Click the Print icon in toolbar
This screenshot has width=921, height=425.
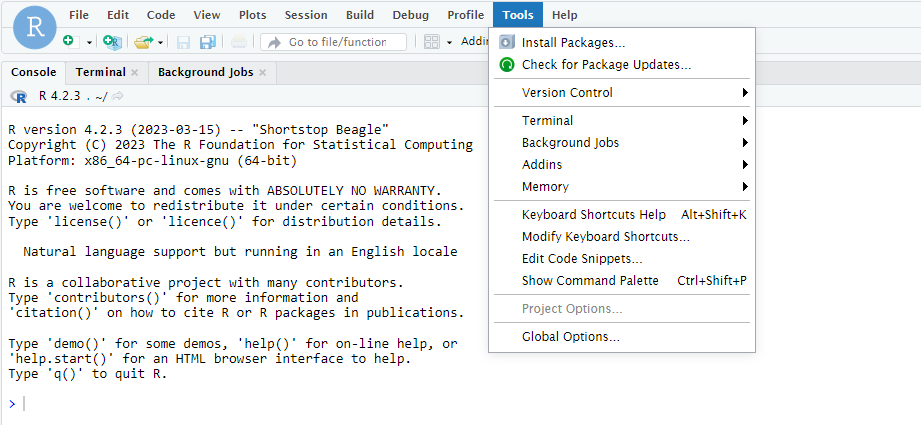238,42
